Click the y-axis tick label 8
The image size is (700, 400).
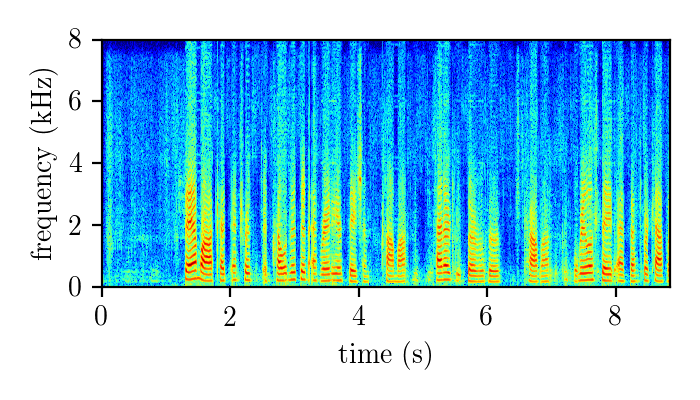(75, 40)
